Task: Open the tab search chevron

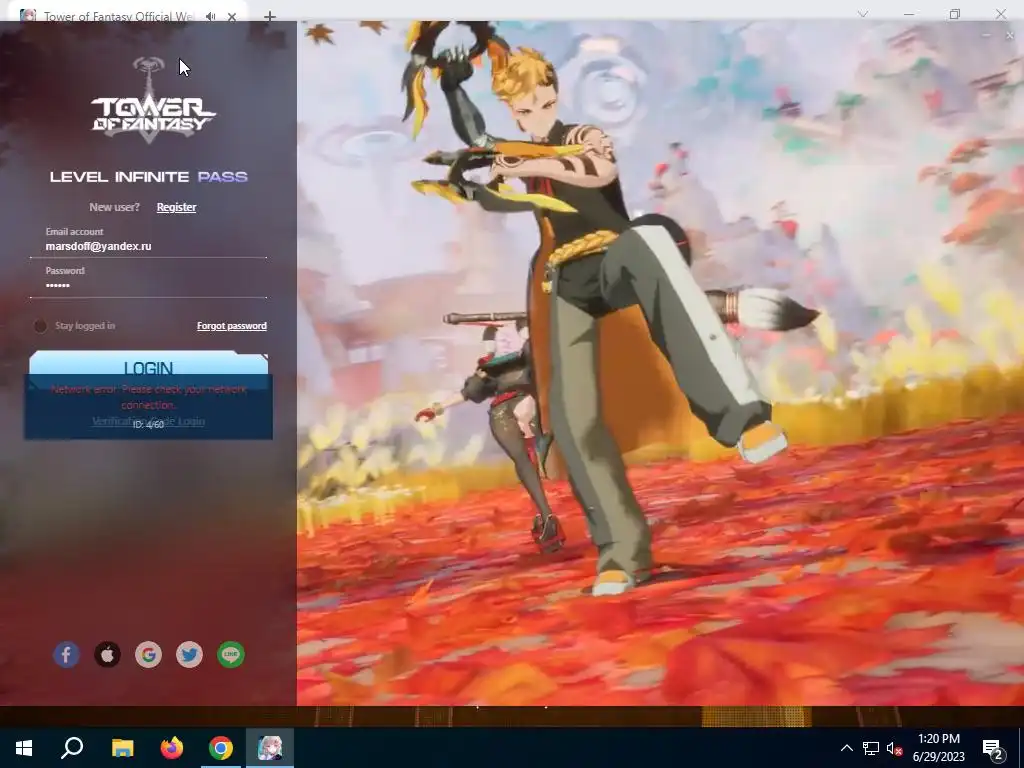Action: coord(863,14)
